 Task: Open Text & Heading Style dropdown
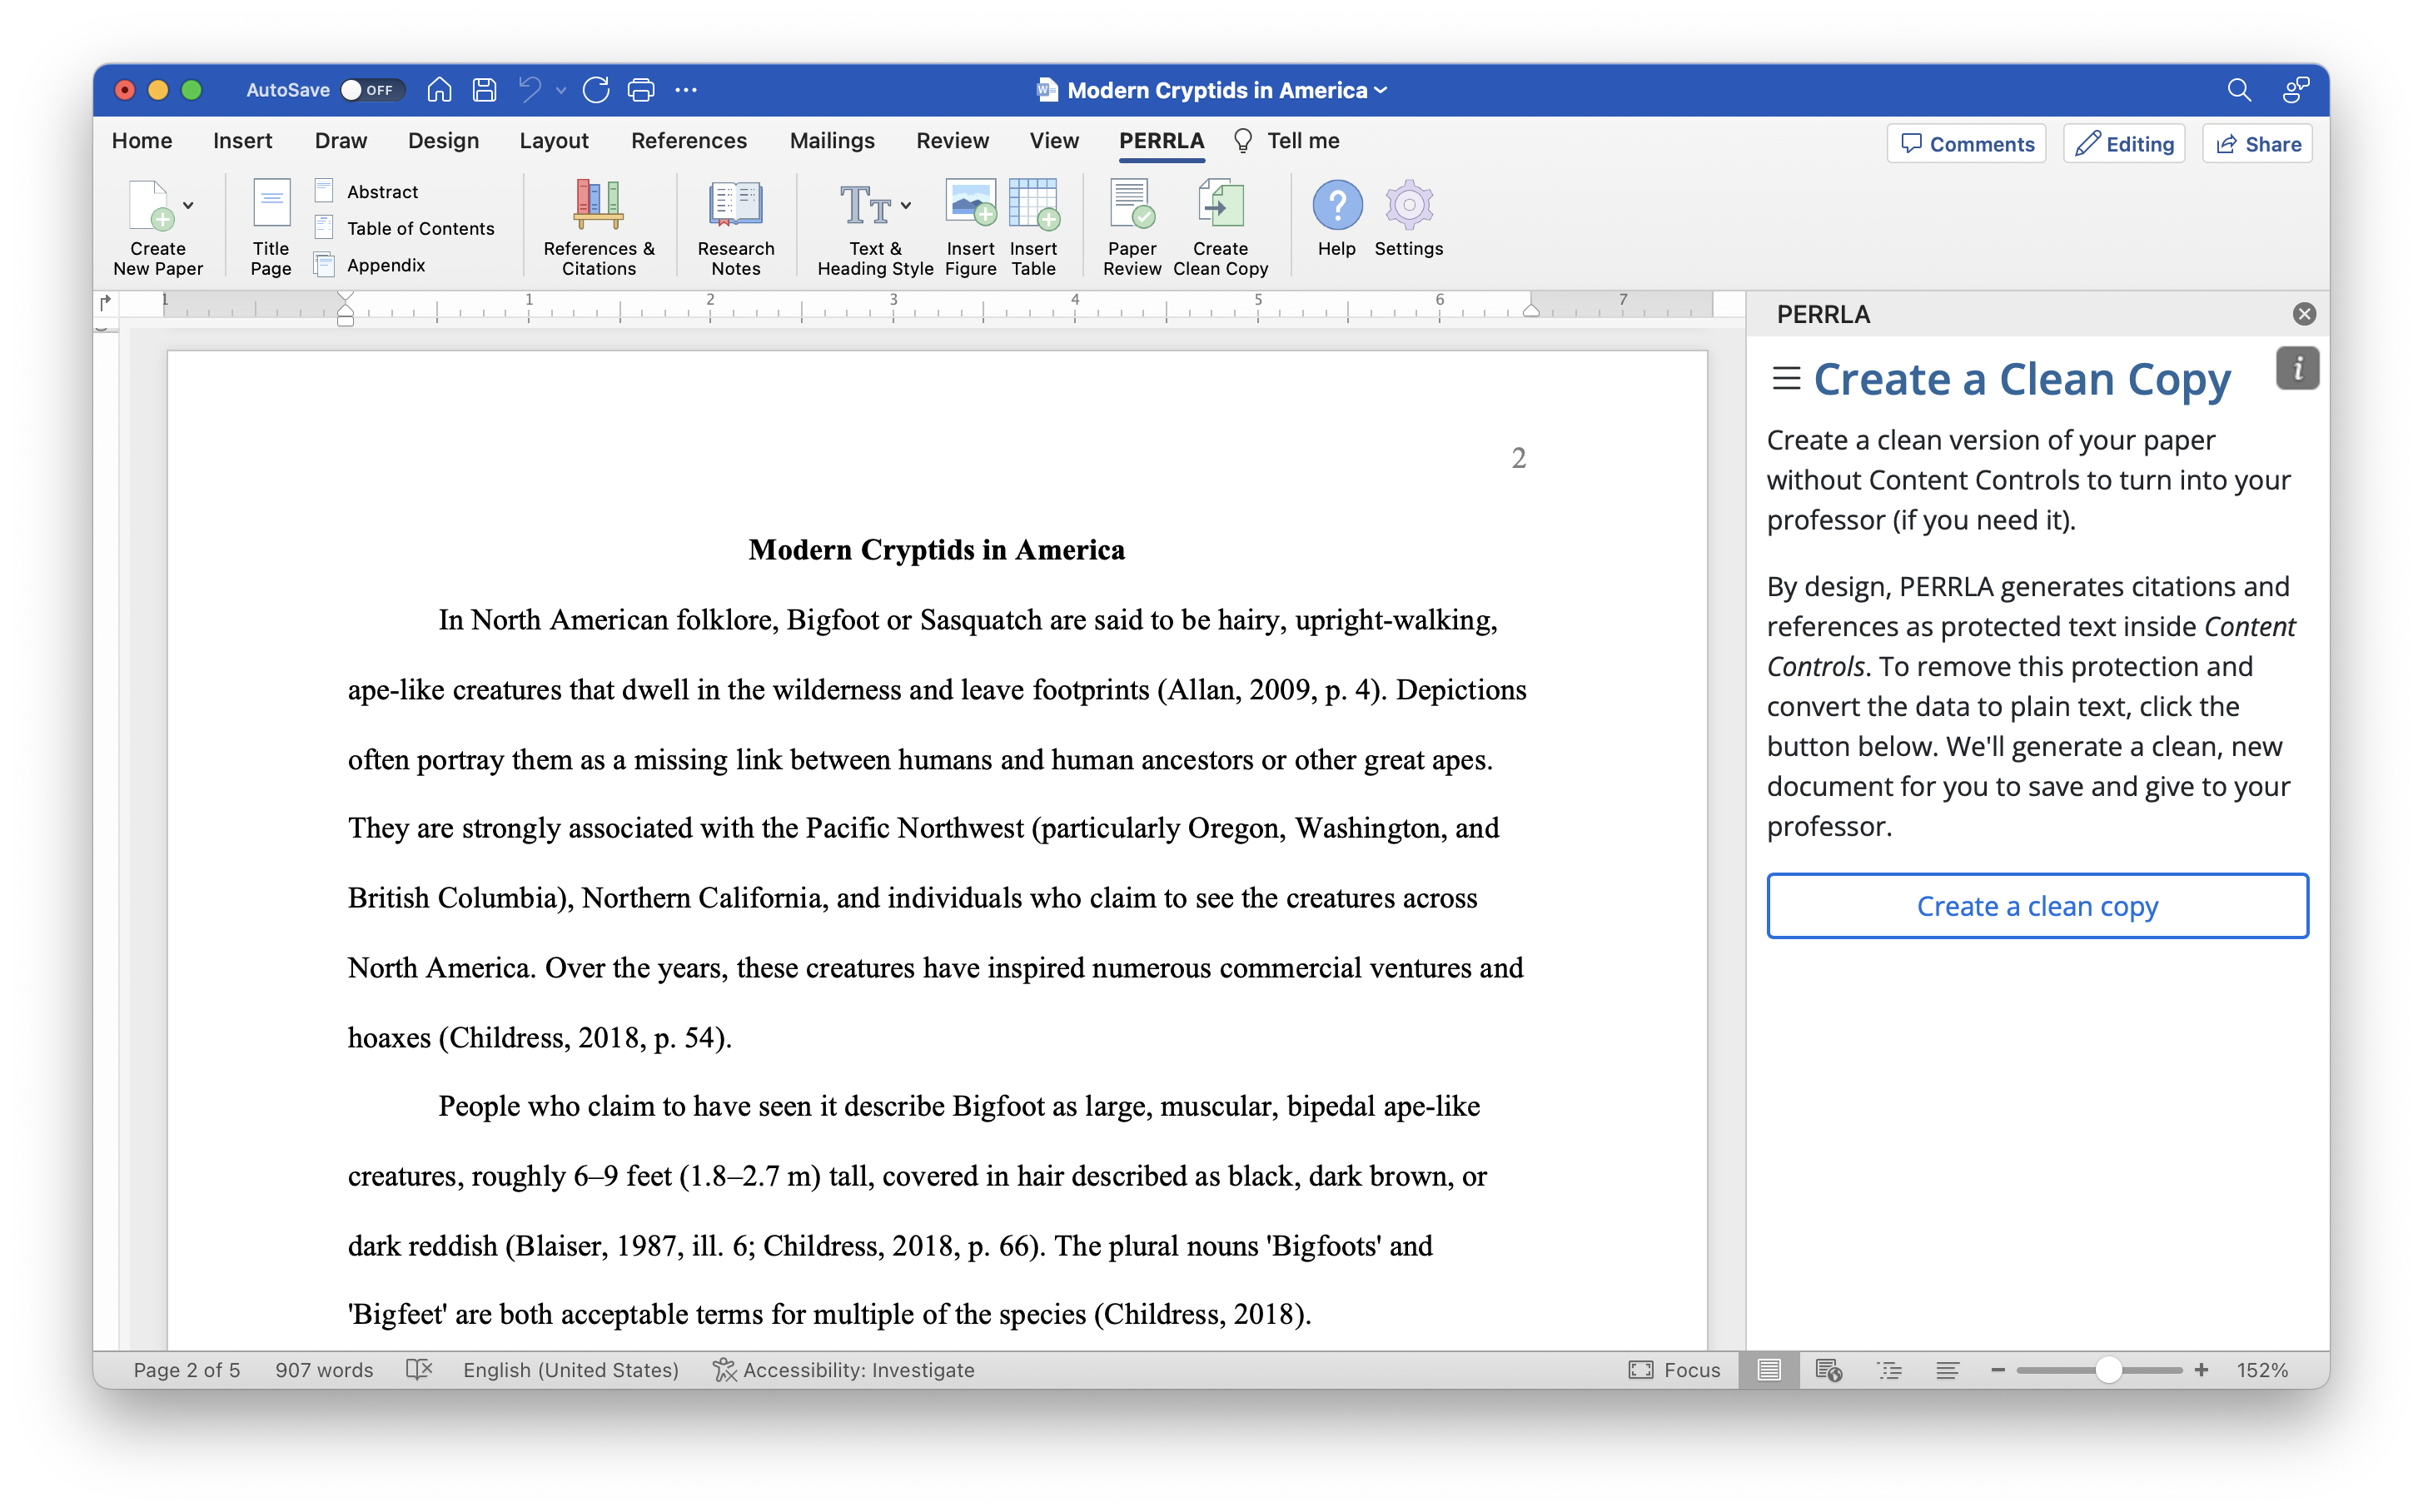pos(905,205)
